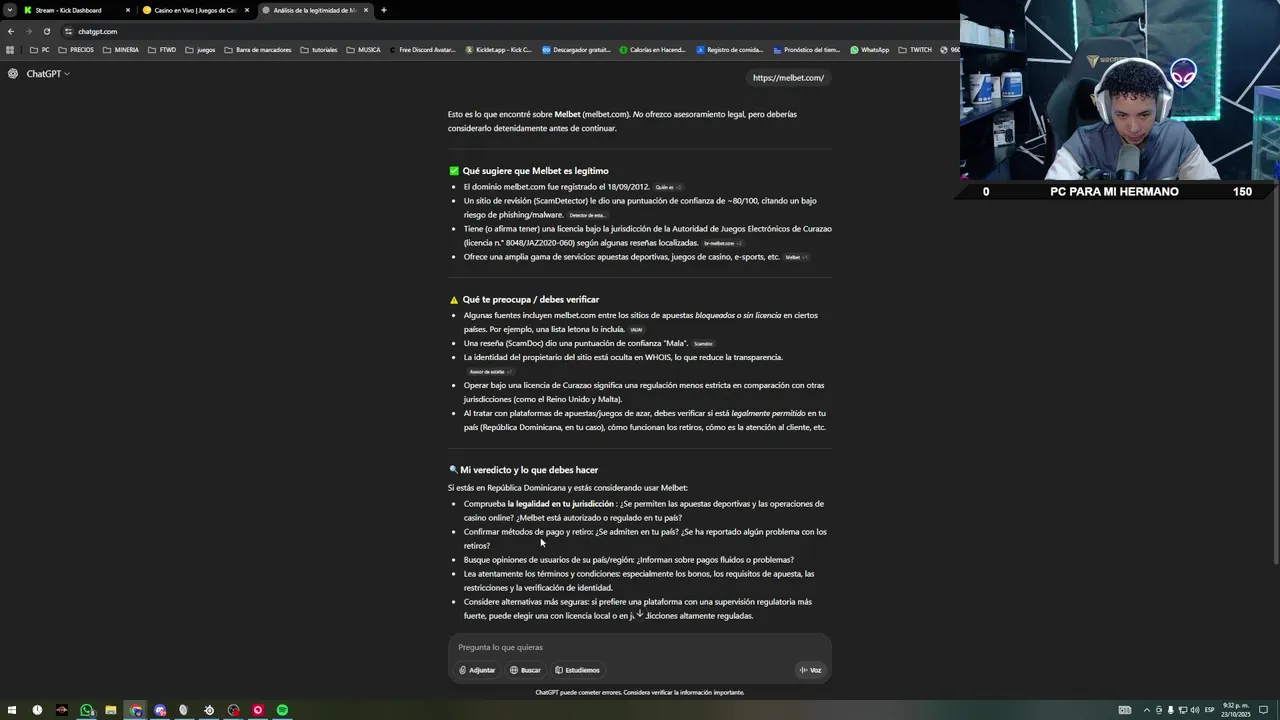1280x720 pixels.
Task: Open the FTWD bookmarks folder
Action: coord(163,50)
